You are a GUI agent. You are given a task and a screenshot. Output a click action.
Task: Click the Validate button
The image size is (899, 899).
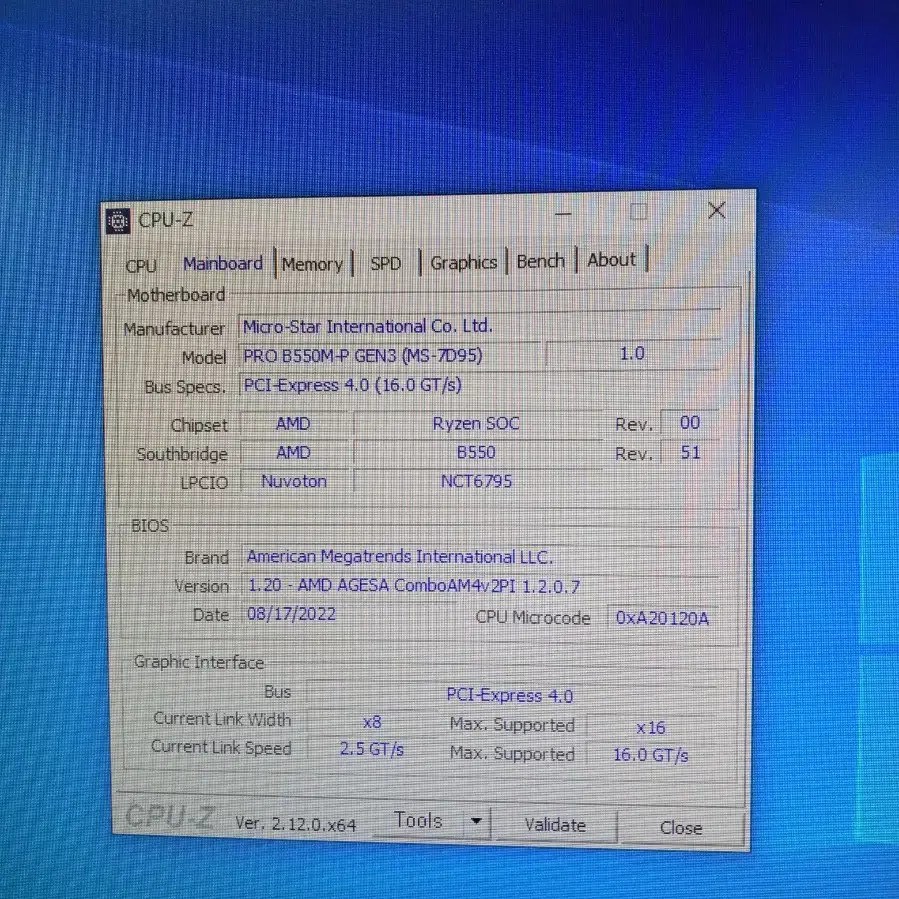coord(555,825)
